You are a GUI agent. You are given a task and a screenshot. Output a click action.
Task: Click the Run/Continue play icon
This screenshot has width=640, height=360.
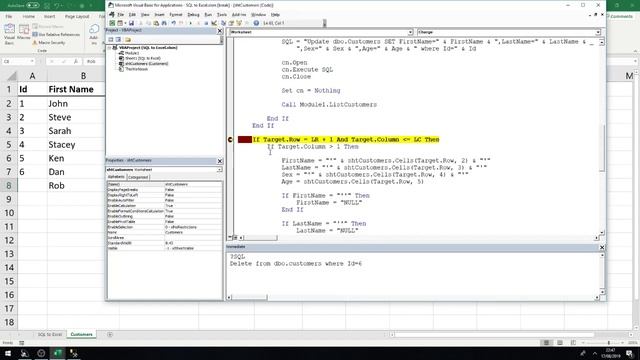[x=191, y=23]
